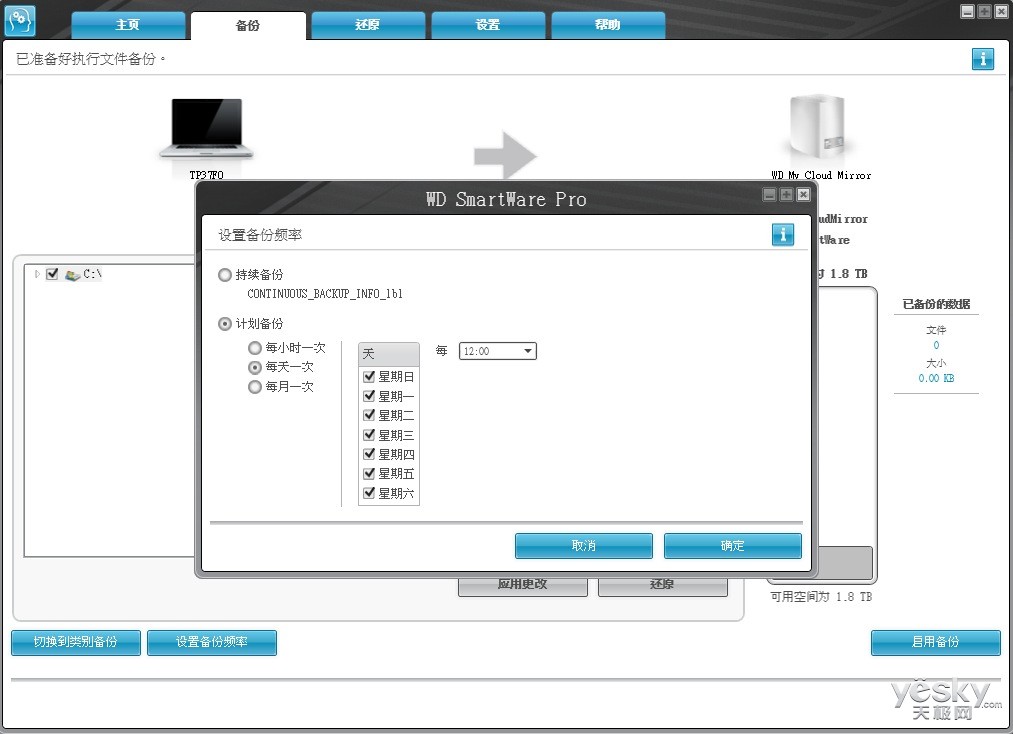Uncheck 星期三 checkbox
The height and width of the screenshot is (734, 1013).
pos(369,435)
